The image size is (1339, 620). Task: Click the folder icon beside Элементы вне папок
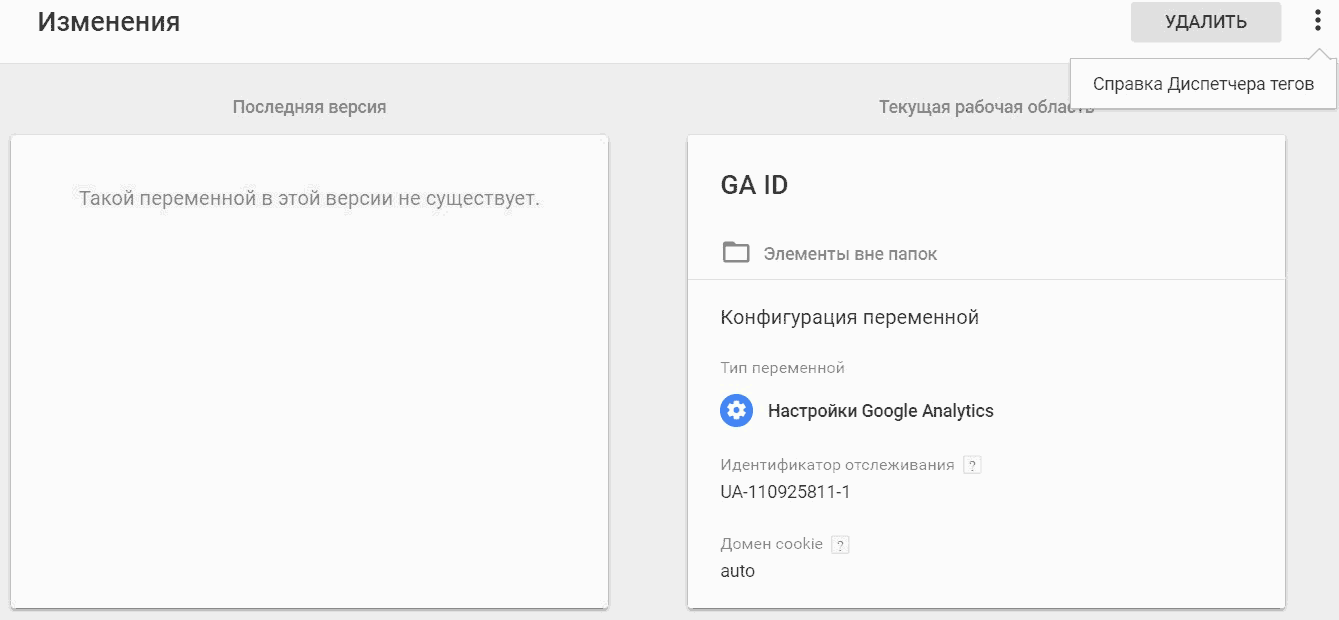click(x=736, y=253)
